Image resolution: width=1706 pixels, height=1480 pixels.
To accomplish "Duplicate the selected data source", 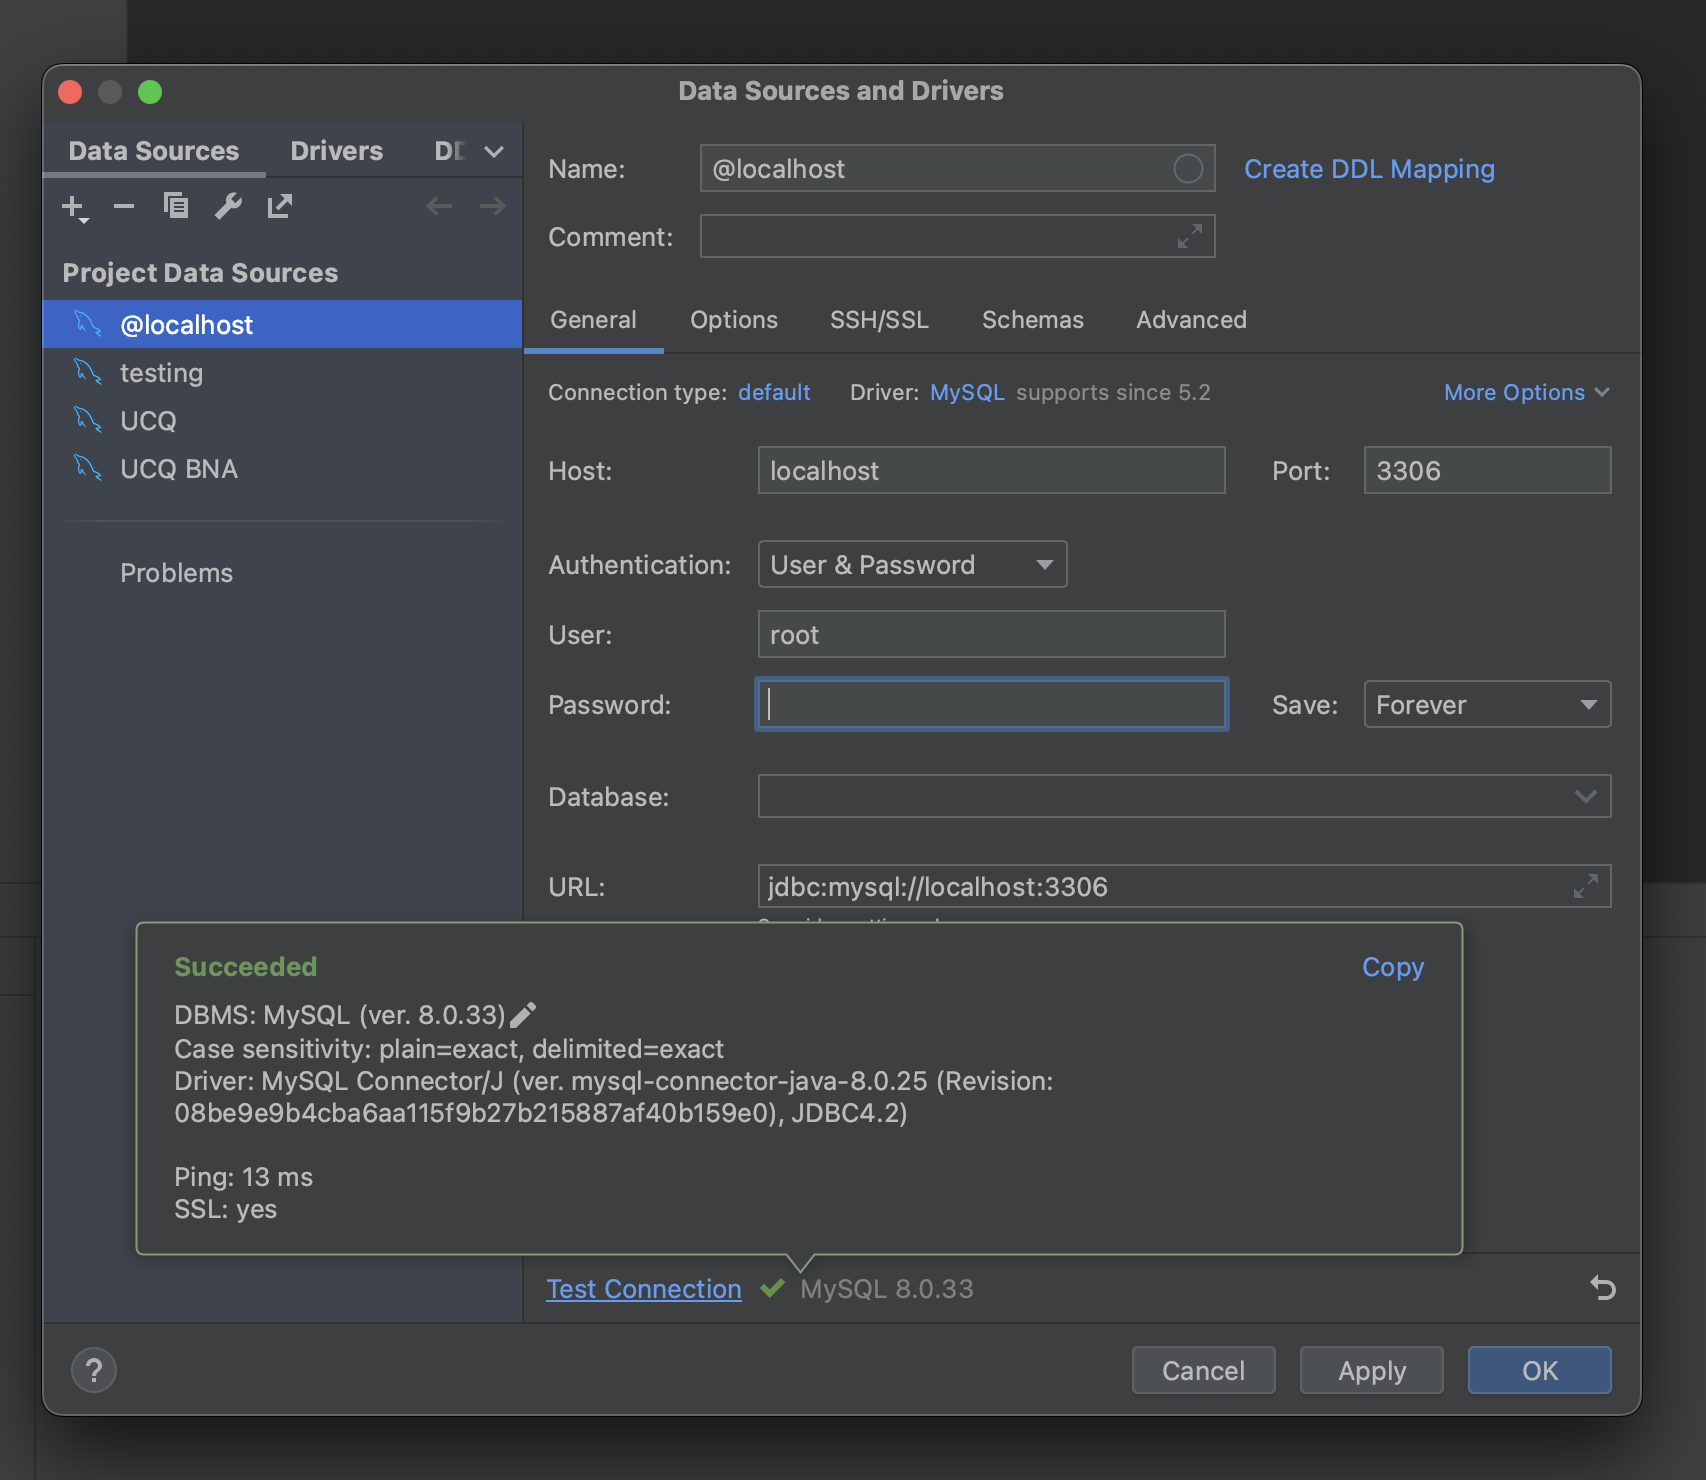I will point(176,206).
